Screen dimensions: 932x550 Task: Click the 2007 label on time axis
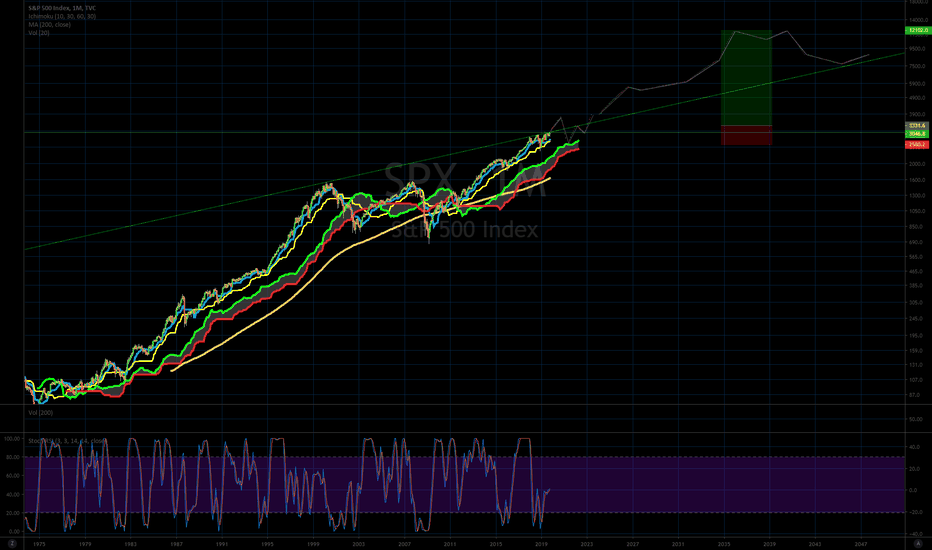tap(404, 544)
